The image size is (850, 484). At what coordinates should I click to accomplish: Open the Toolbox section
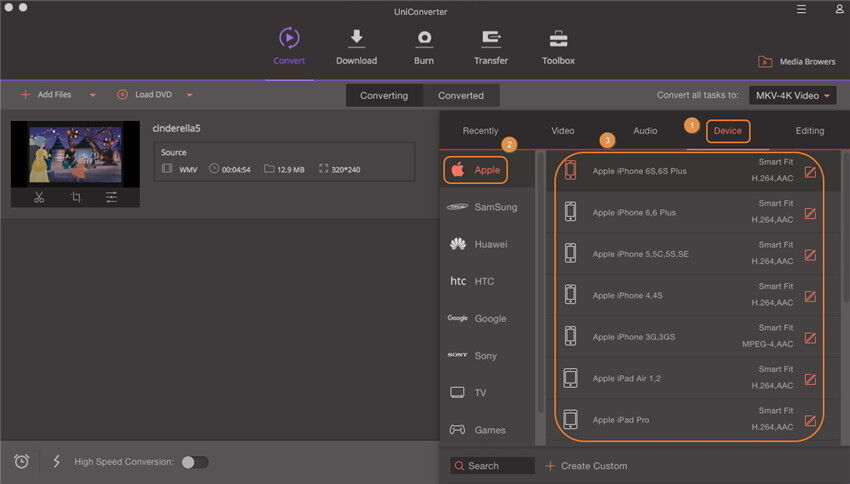[558, 47]
